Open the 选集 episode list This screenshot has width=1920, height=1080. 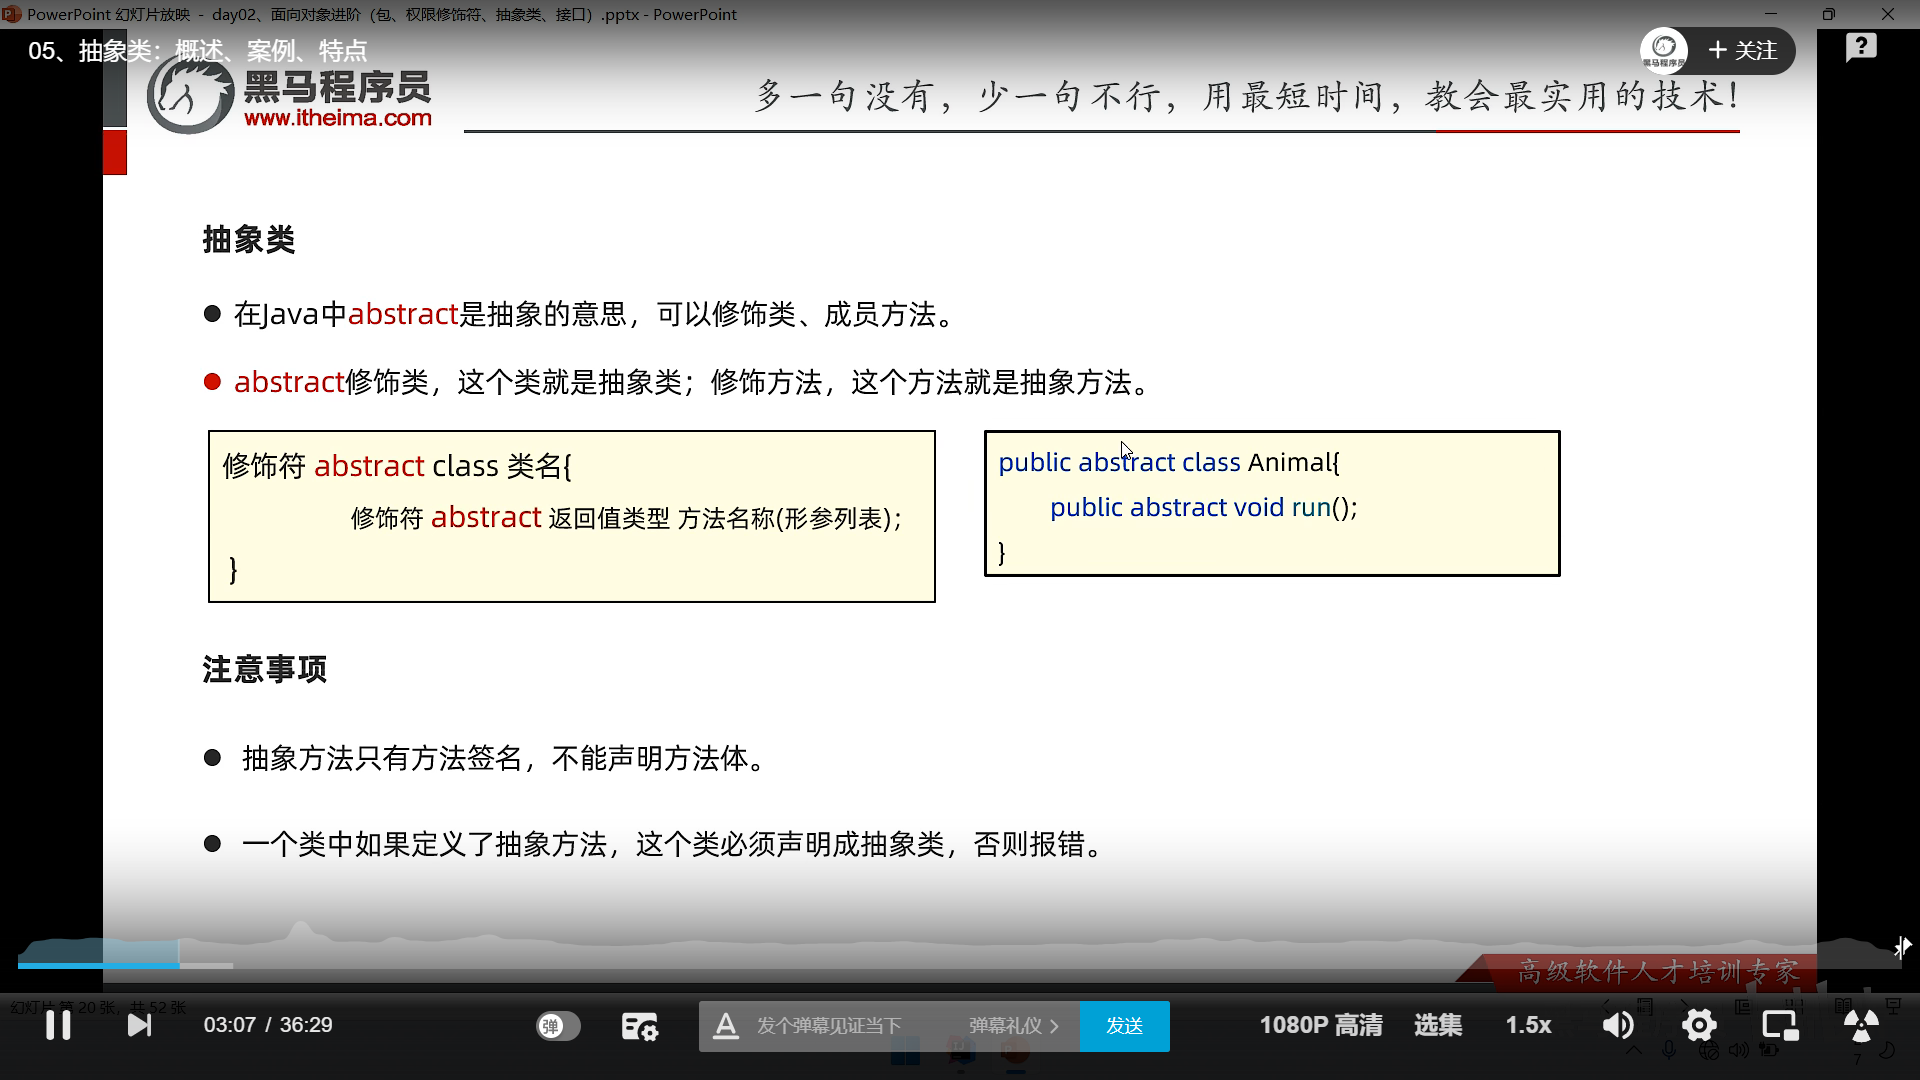[x=1437, y=1025]
